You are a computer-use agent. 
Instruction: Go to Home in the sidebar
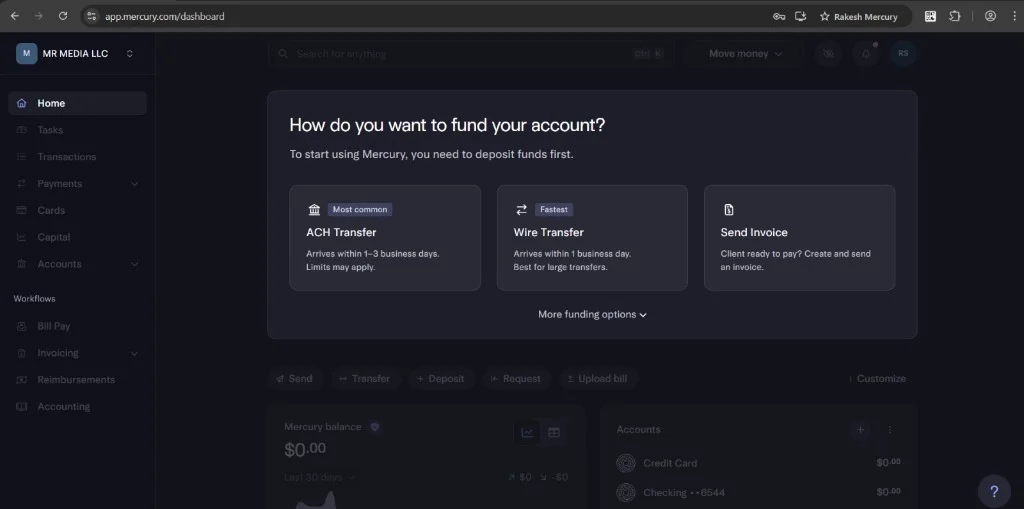tap(77, 103)
